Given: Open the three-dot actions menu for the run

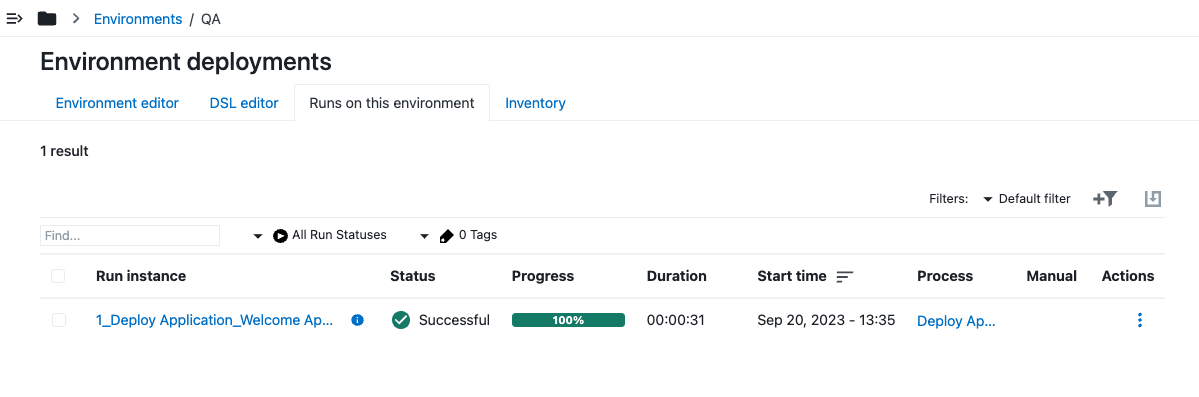Looking at the screenshot, I should (1139, 320).
